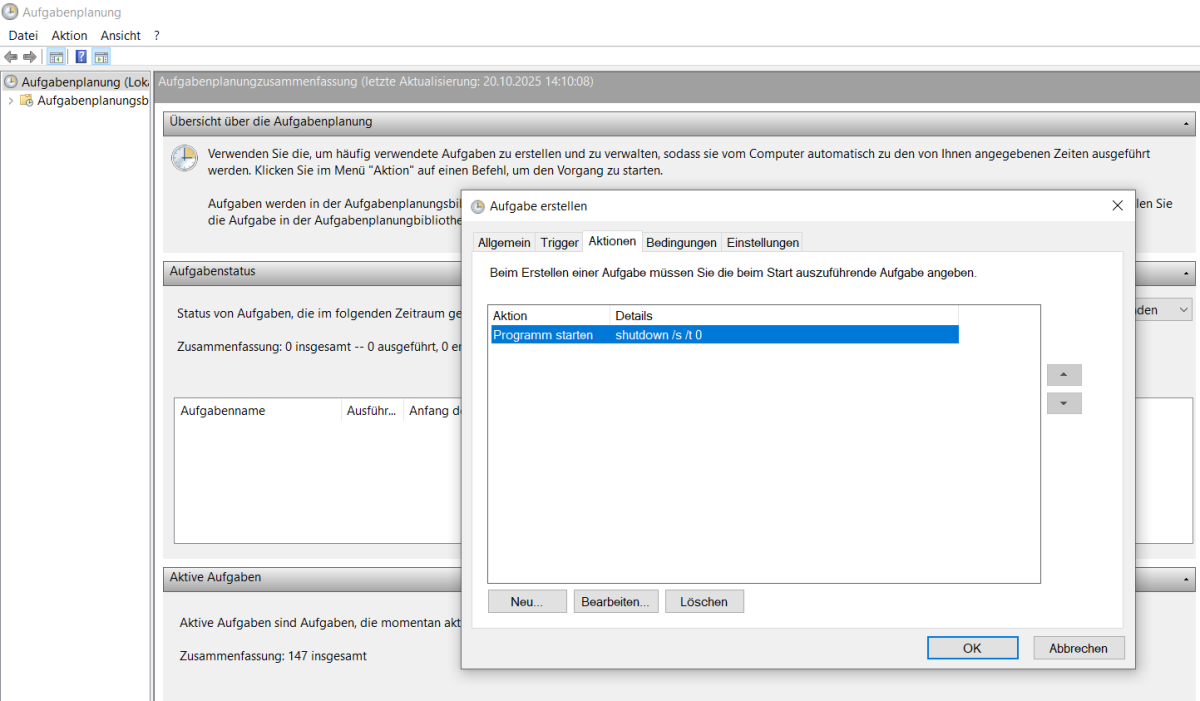Click the back navigation arrow icon
The height and width of the screenshot is (701, 1200).
pyautogui.click(x=10, y=56)
